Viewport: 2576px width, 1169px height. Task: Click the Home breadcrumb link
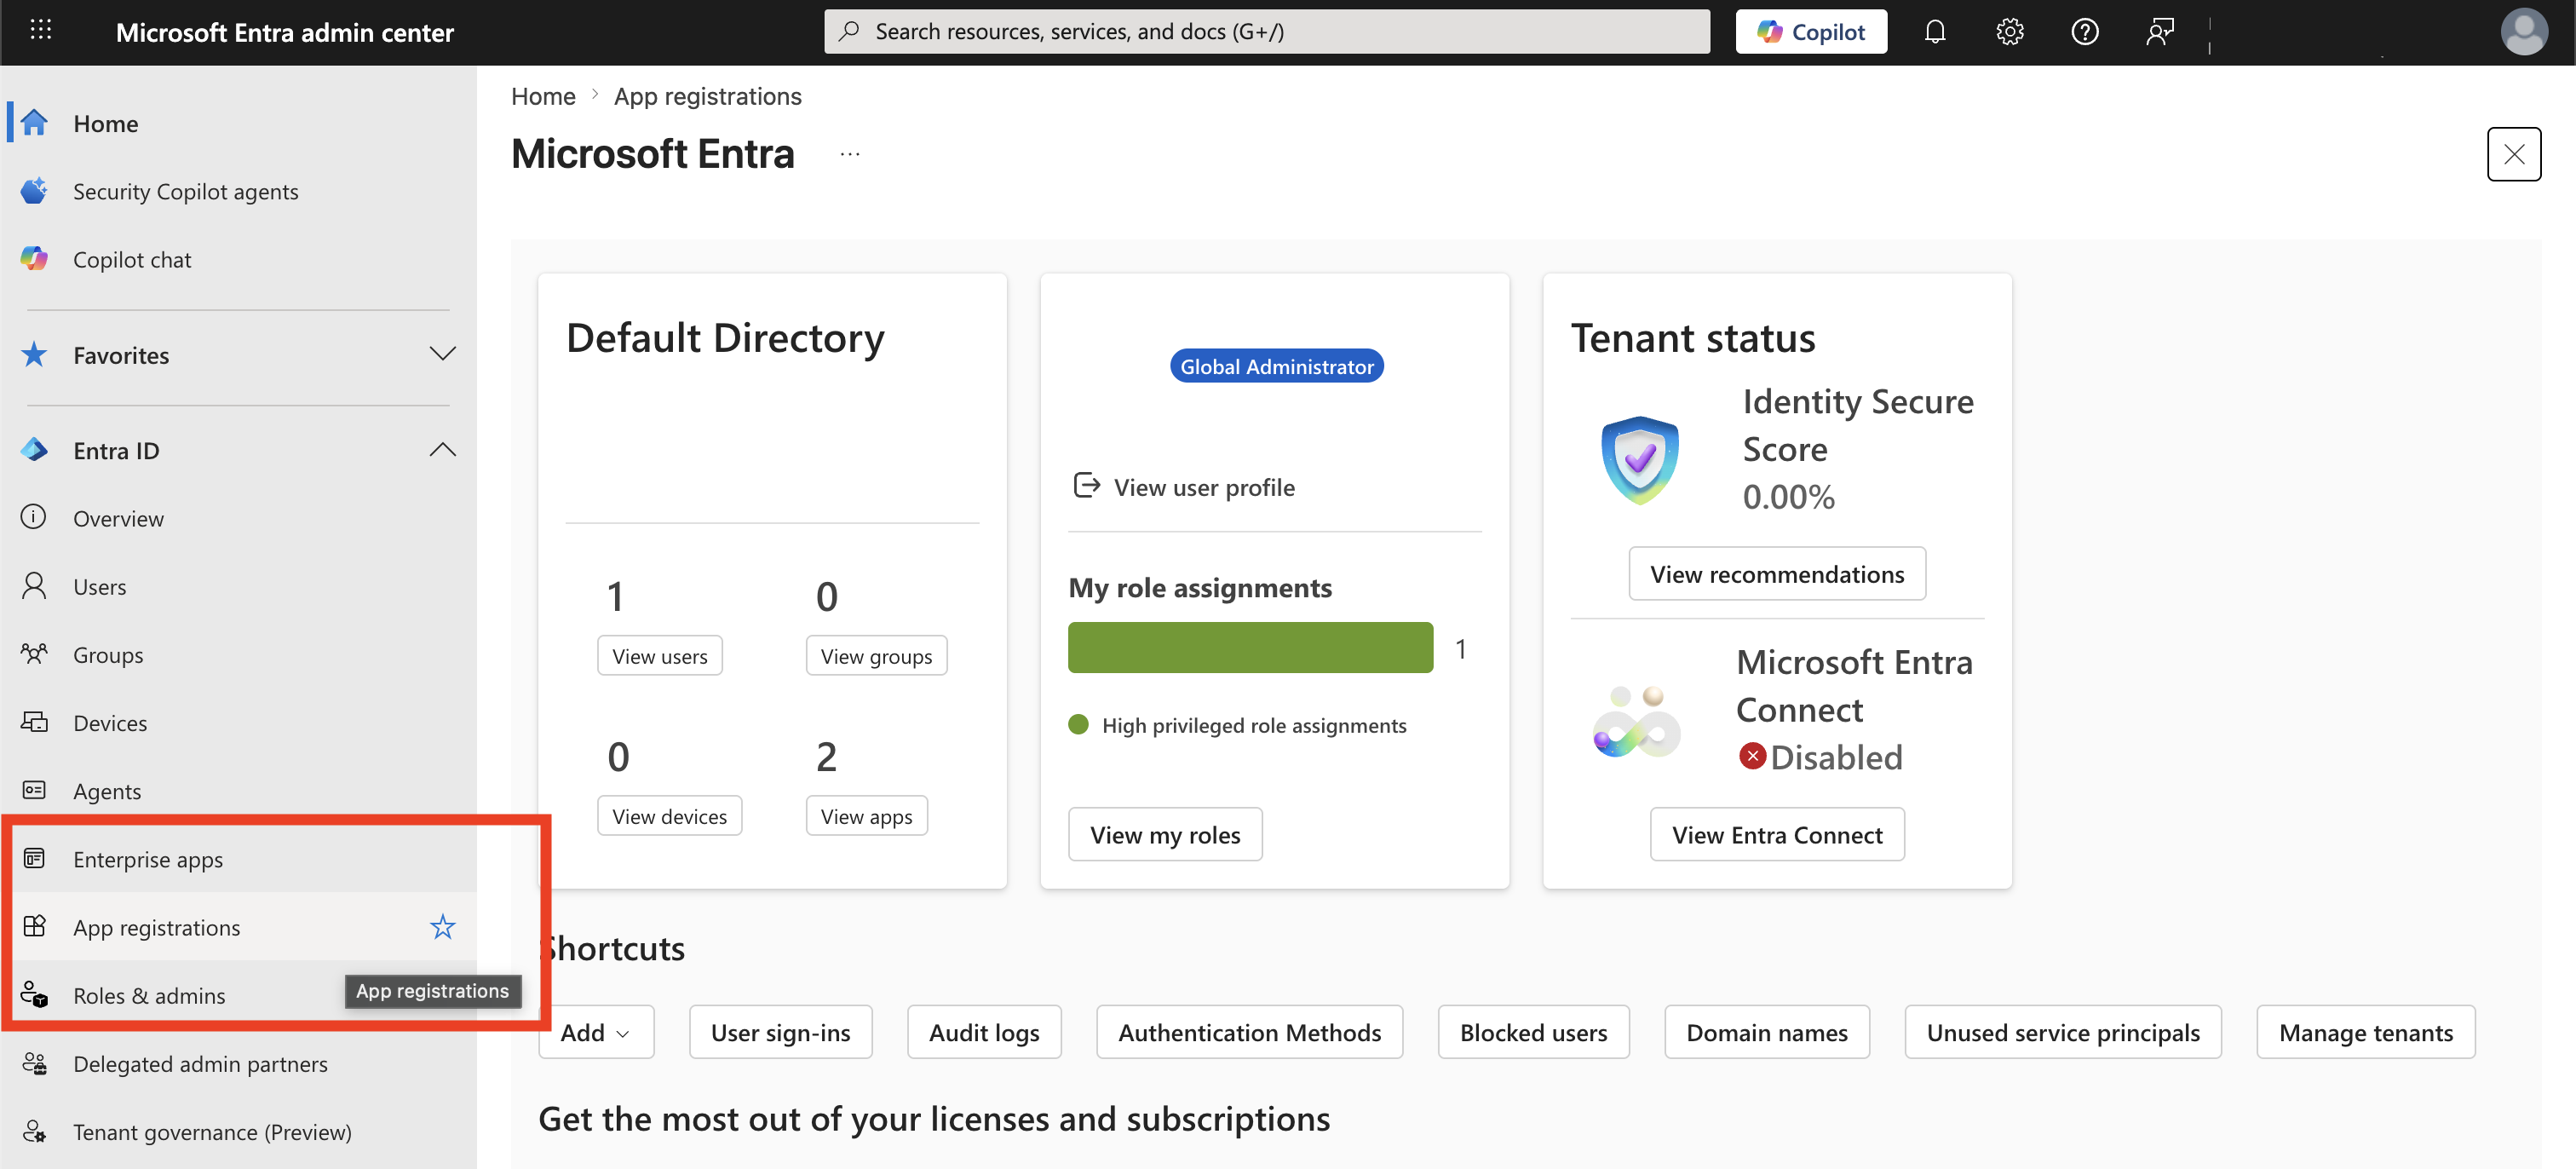coord(543,96)
